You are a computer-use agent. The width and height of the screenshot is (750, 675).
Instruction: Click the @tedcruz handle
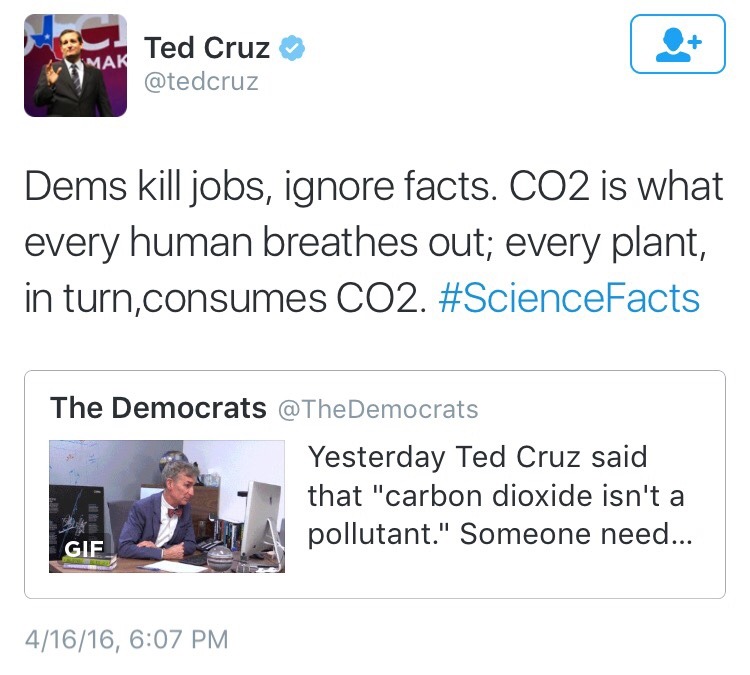[x=202, y=81]
